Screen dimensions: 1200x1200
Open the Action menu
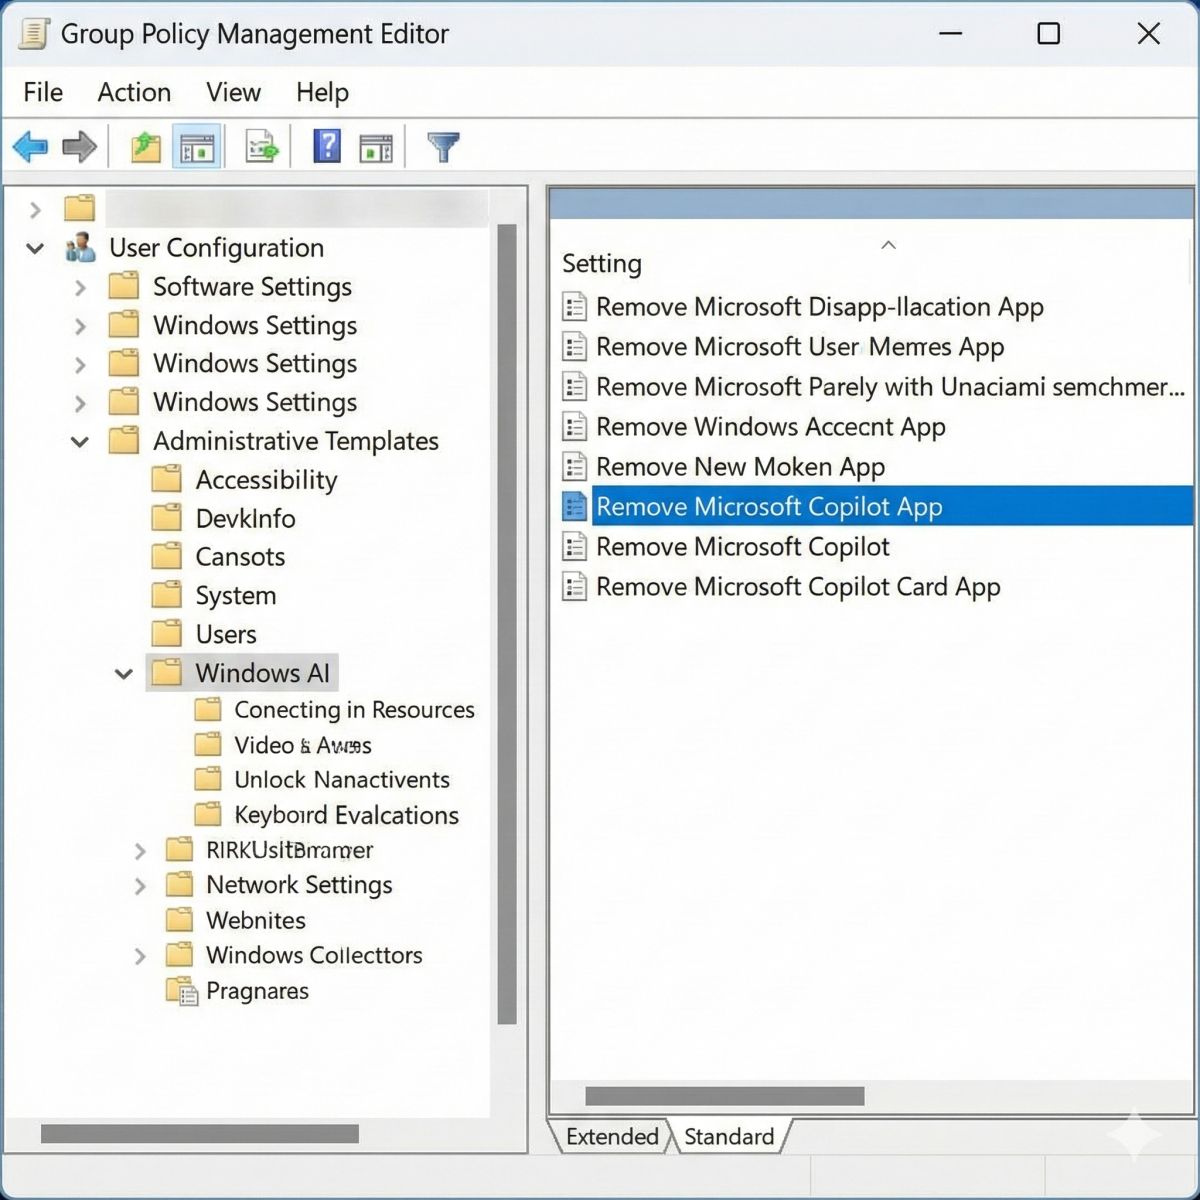point(134,92)
